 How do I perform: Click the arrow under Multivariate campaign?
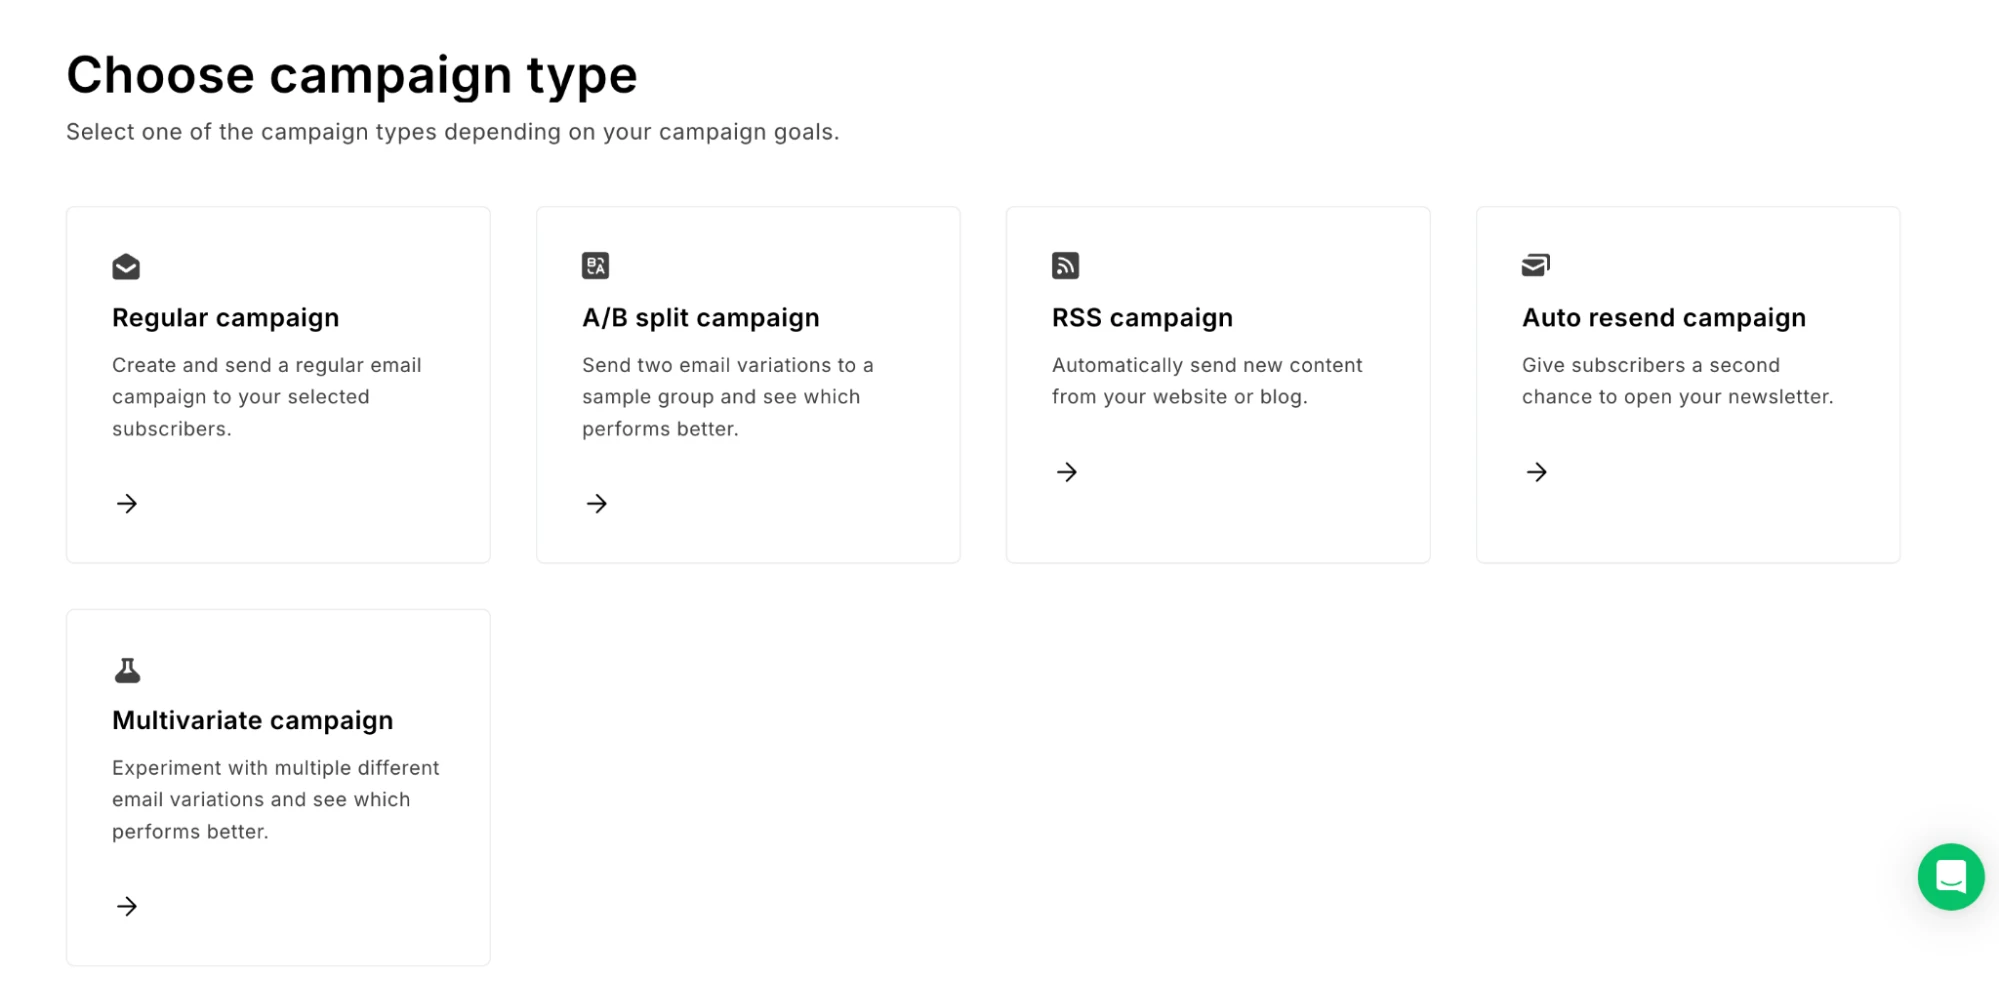(x=127, y=906)
